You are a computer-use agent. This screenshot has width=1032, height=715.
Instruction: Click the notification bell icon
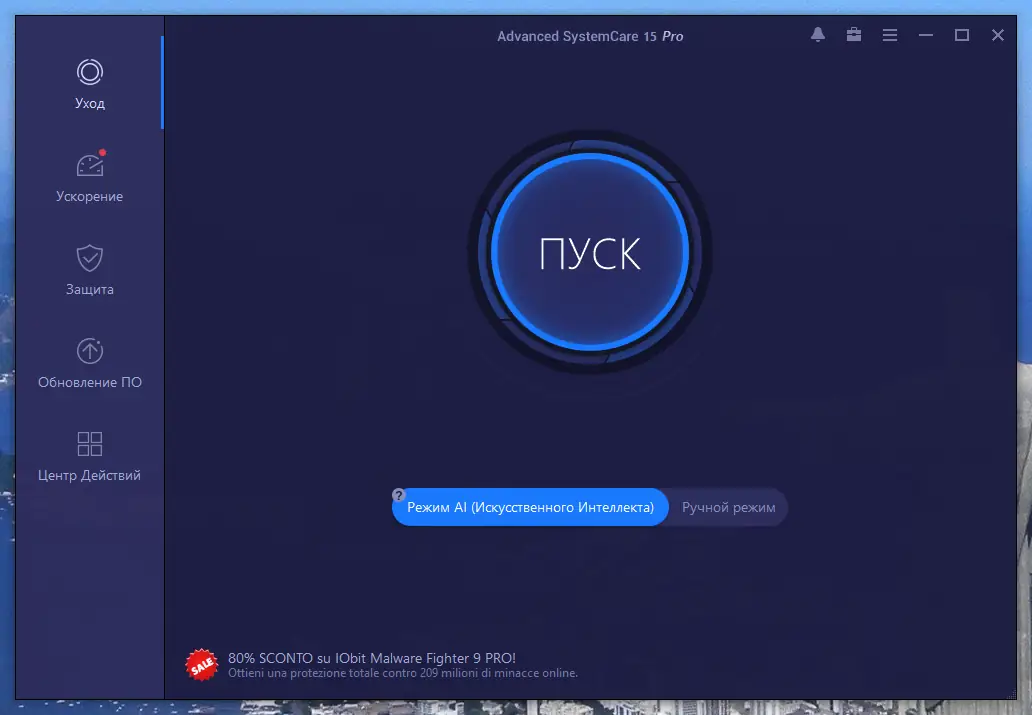tap(817, 34)
